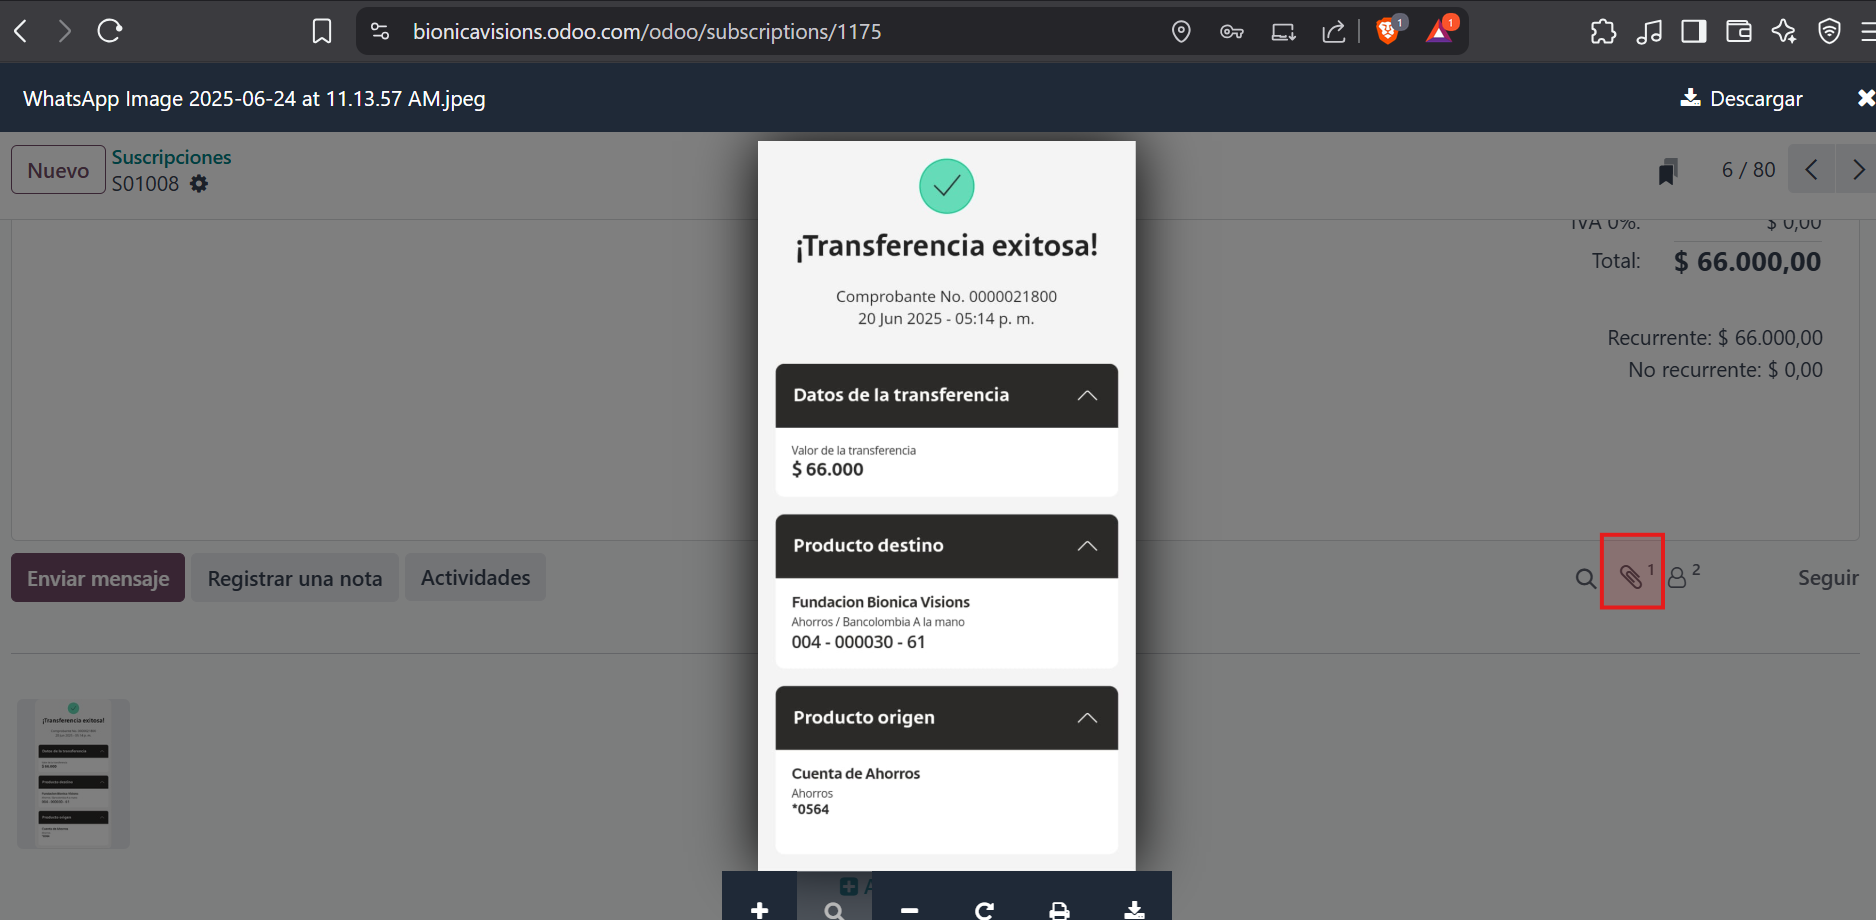1876x920 pixels.
Task: Go to the next subscription record arrow
Action: point(1857,170)
